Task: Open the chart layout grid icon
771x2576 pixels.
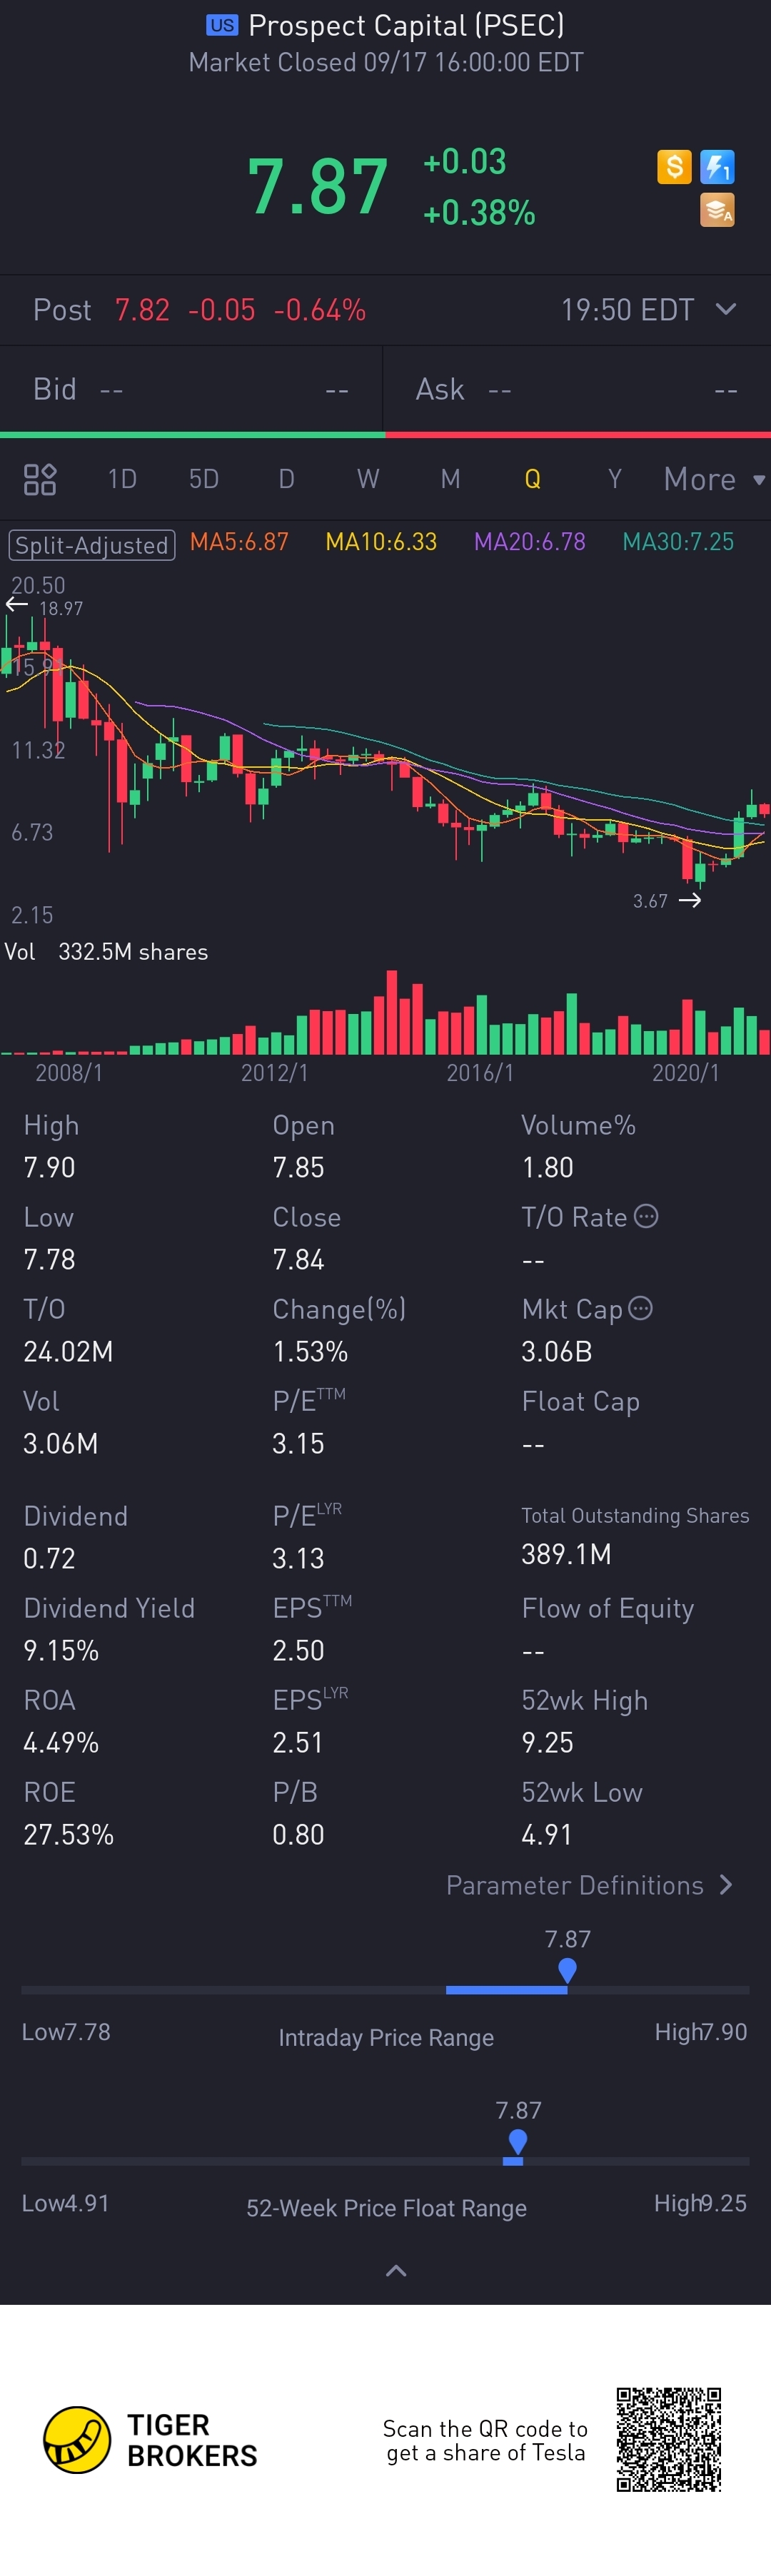Action: (x=40, y=479)
